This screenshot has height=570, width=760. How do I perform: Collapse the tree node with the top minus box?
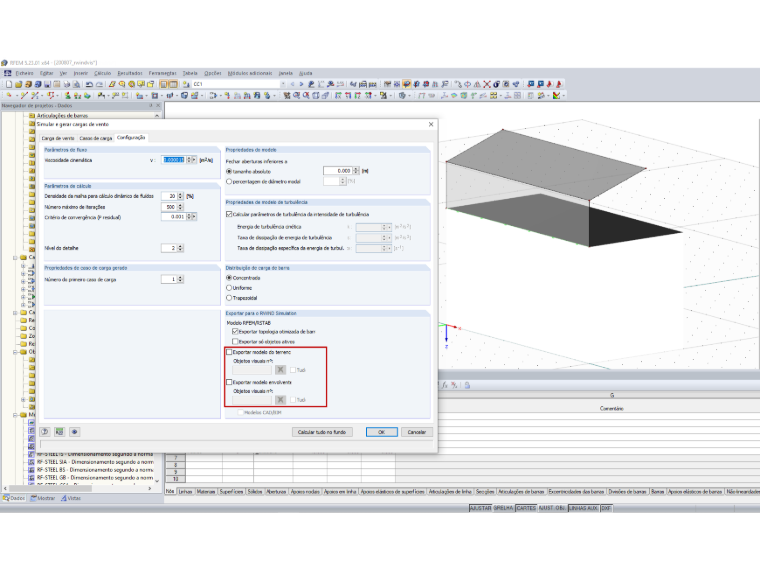15,257
